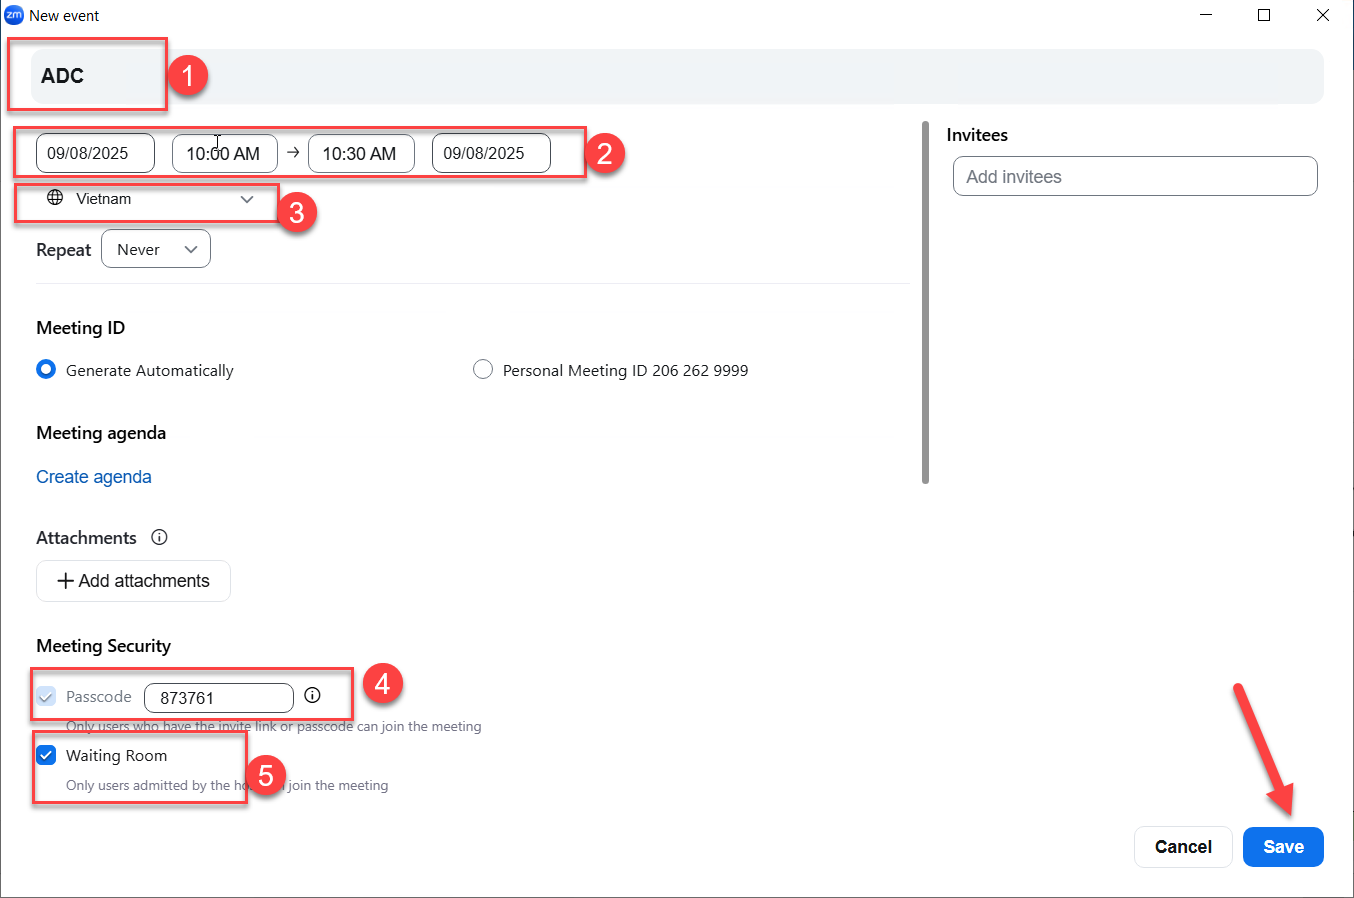Click the vertical scrollbar beside Invitees
The height and width of the screenshot is (898, 1354).
pos(925,300)
